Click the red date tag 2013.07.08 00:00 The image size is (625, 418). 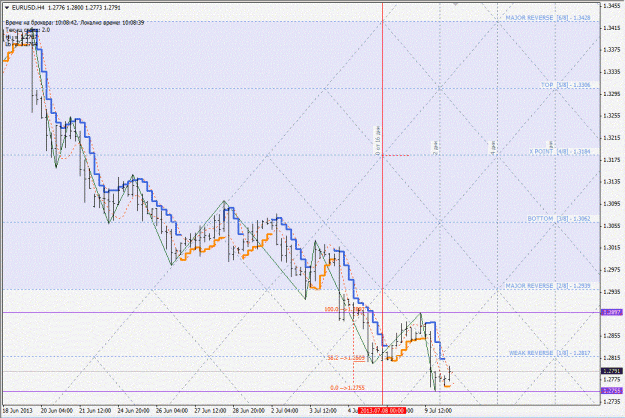(382, 410)
